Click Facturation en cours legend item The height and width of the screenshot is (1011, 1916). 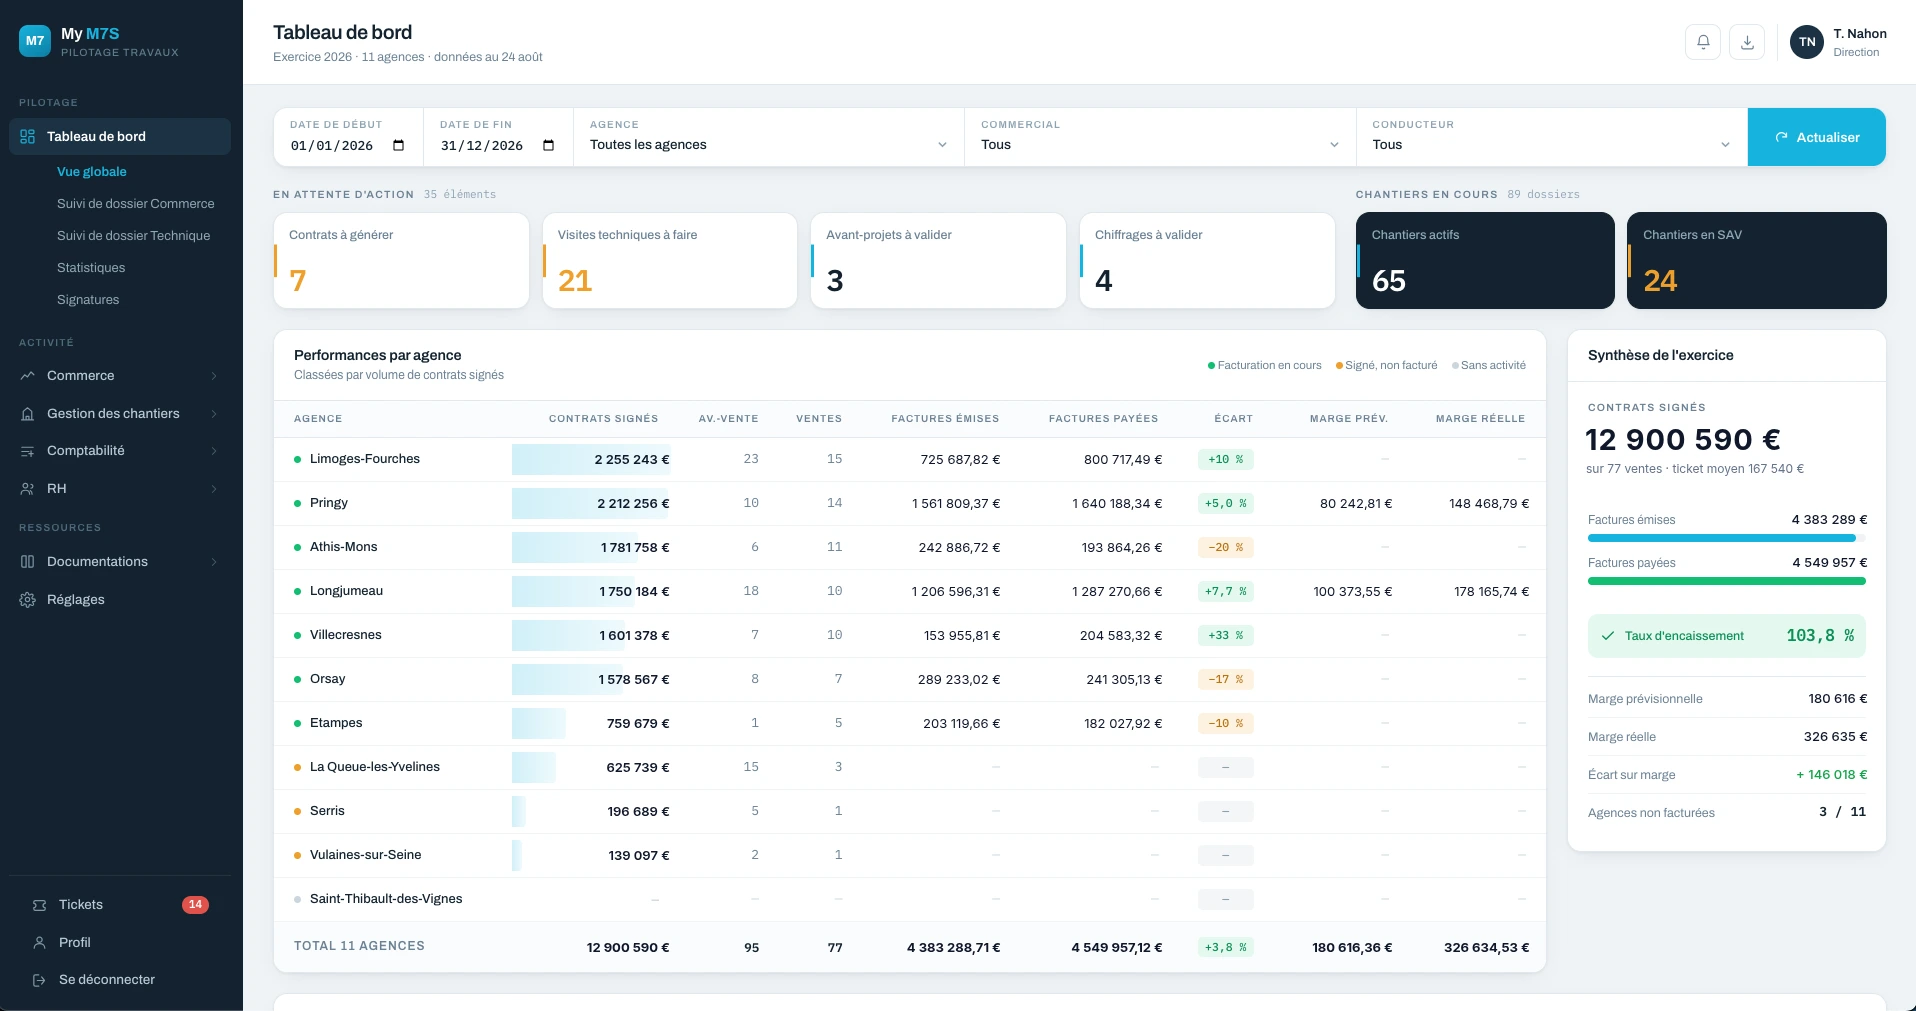(x=1265, y=366)
